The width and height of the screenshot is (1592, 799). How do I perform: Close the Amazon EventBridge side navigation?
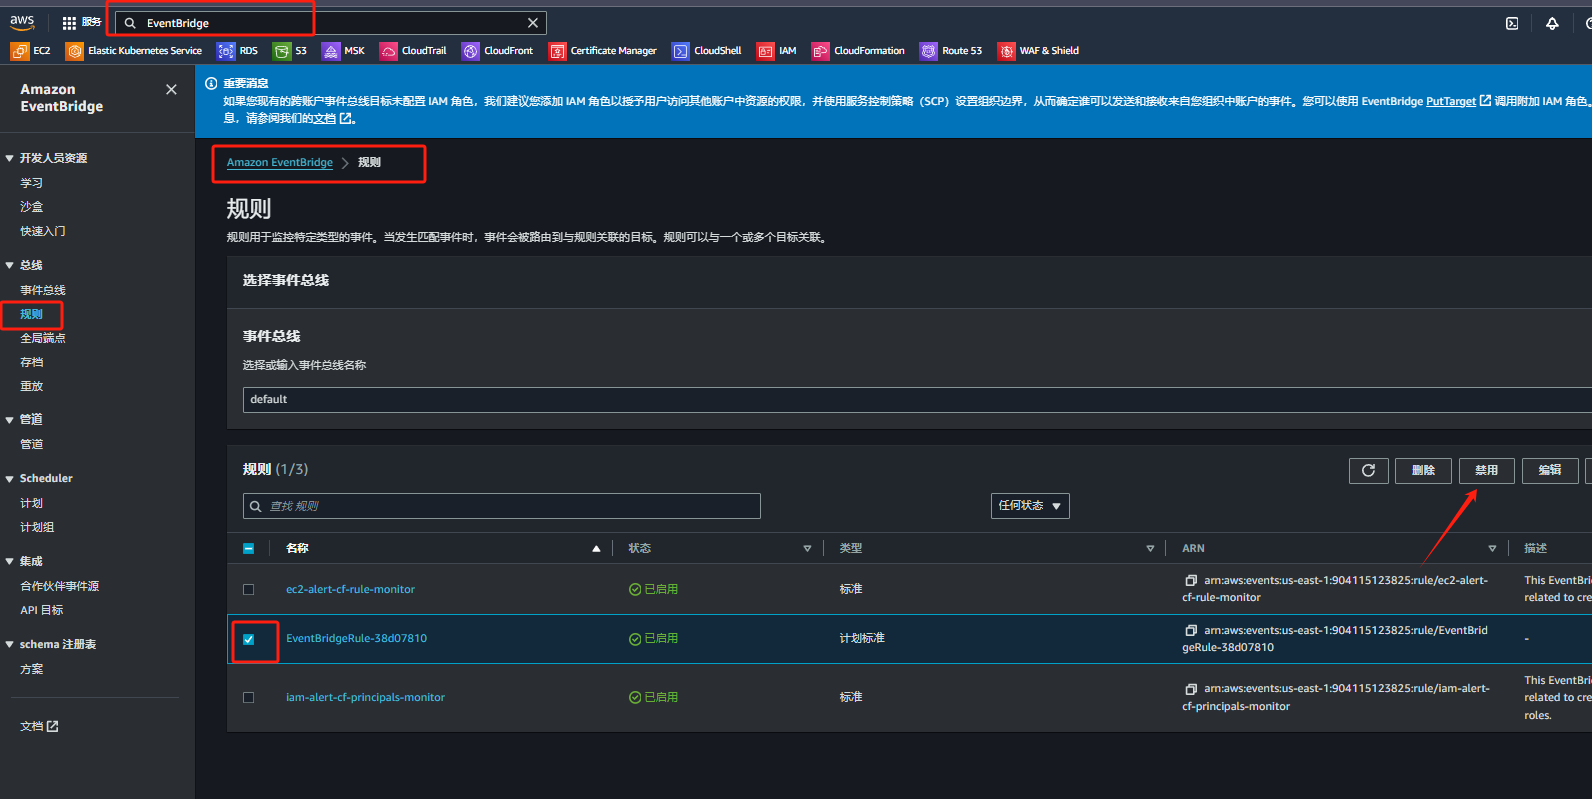click(x=171, y=89)
